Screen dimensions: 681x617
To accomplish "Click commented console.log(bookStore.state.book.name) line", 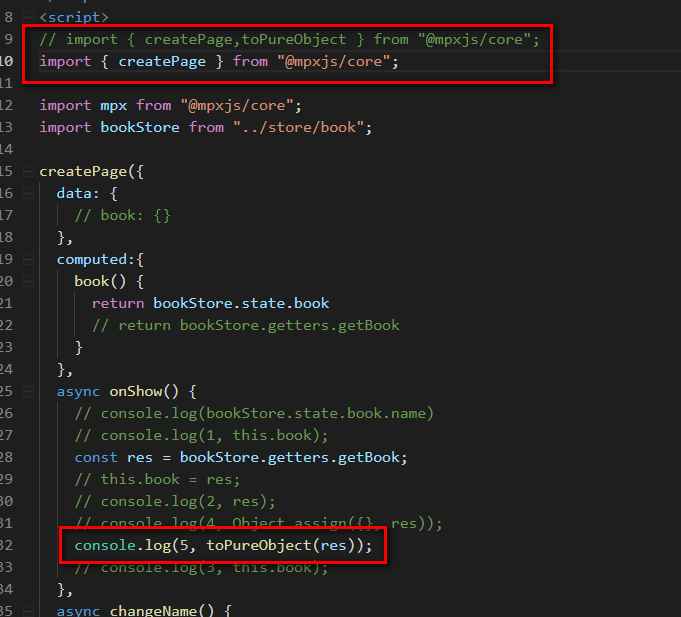I will (x=254, y=413).
